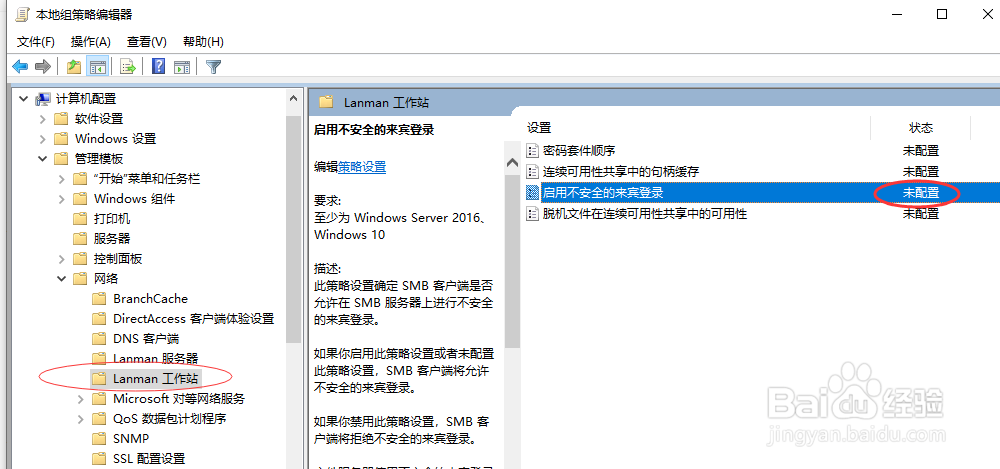1000x469 pixels.
Task: Collapse the 网络 tree node
Action: pos(61,278)
